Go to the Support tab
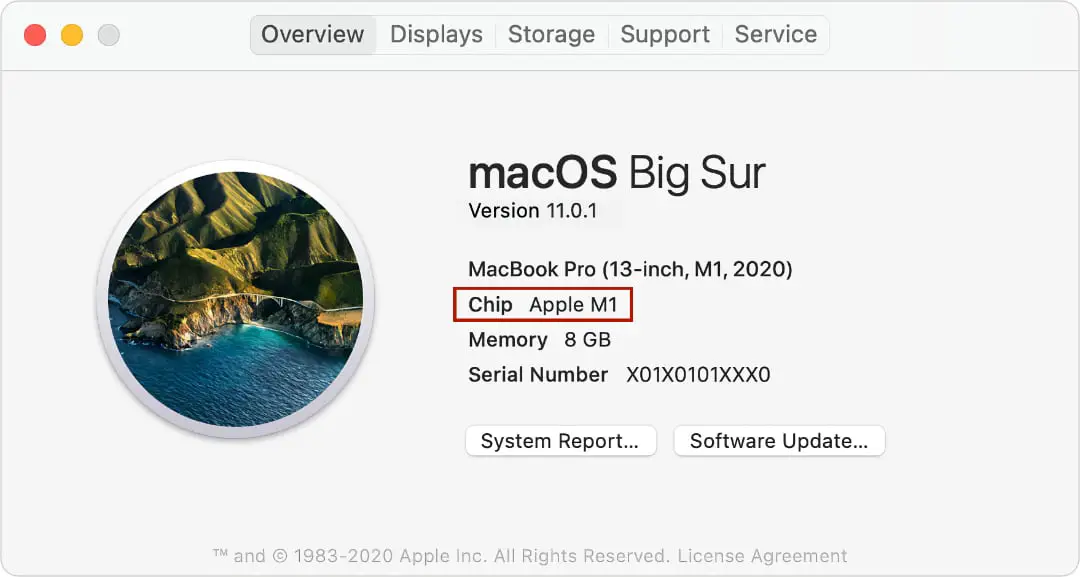The width and height of the screenshot is (1080, 577). [x=665, y=34]
